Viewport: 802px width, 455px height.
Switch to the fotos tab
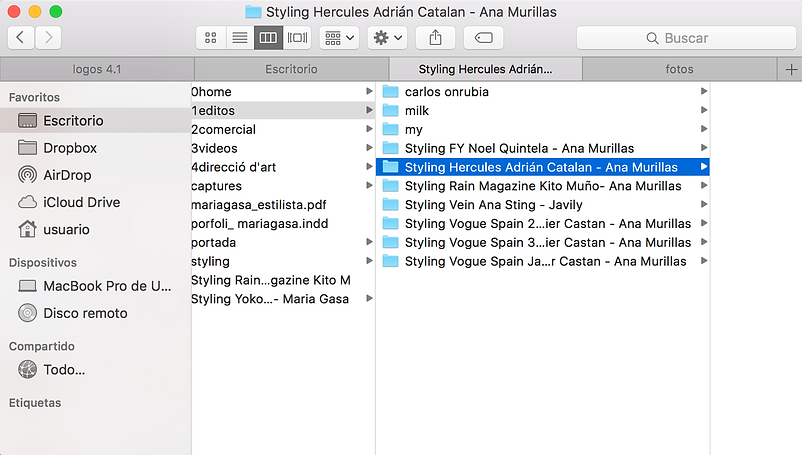point(679,69)
